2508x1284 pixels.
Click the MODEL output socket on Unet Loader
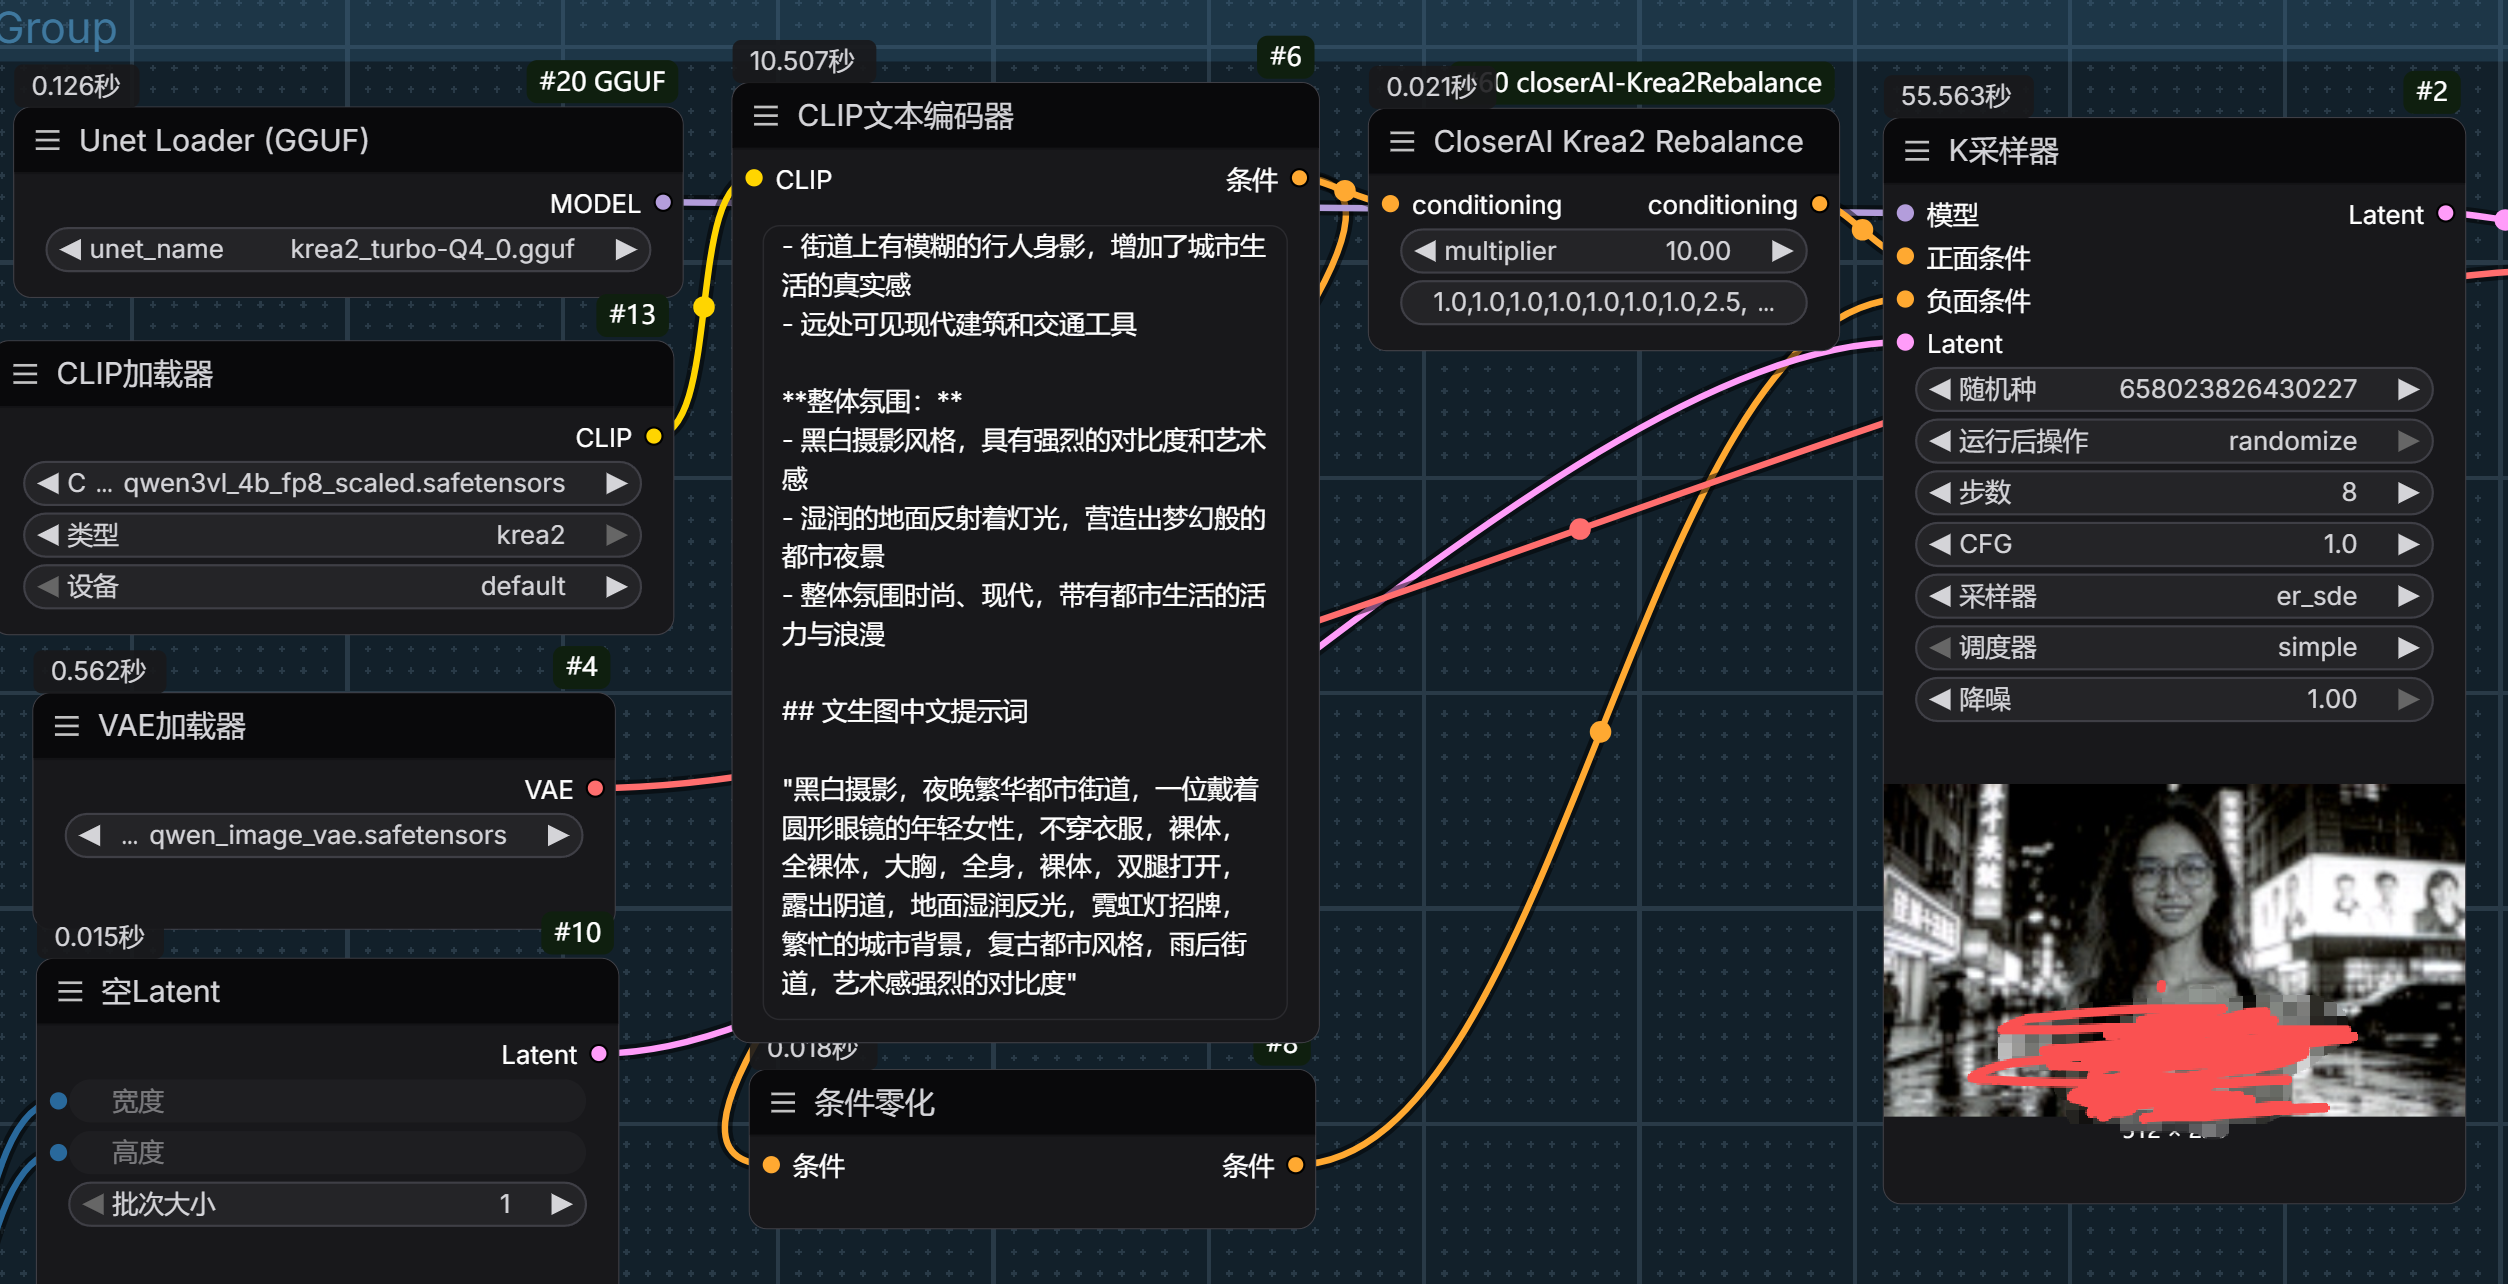pyautogui.click(x=663, y=202)
